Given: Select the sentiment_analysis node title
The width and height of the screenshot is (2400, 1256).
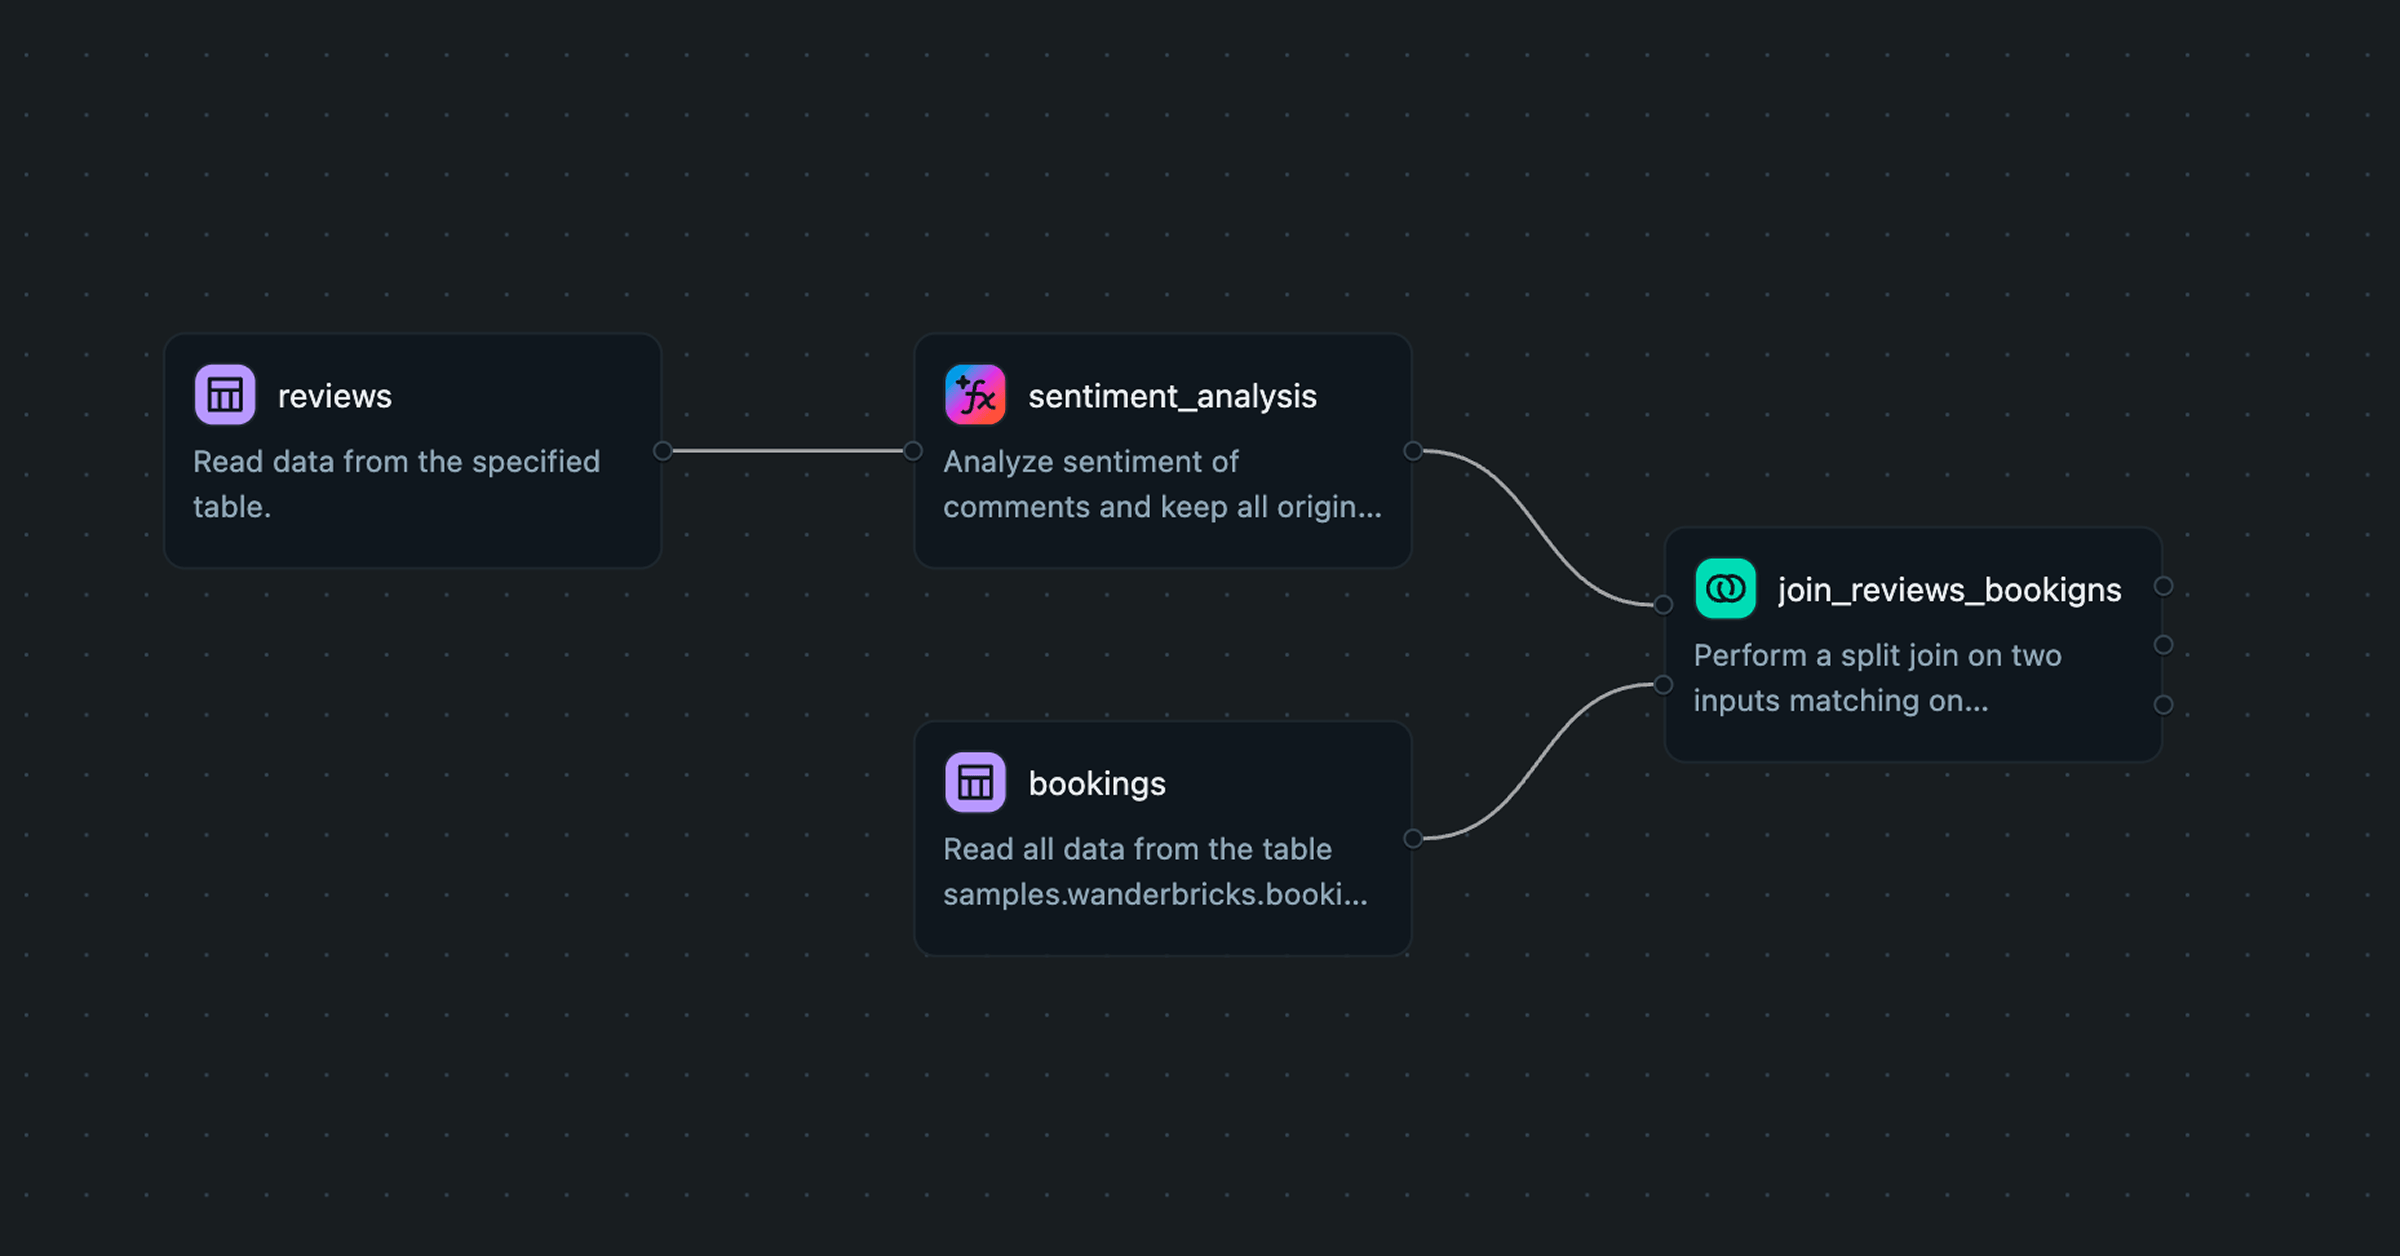Looking at the screenshot, I should [1172, 396].
